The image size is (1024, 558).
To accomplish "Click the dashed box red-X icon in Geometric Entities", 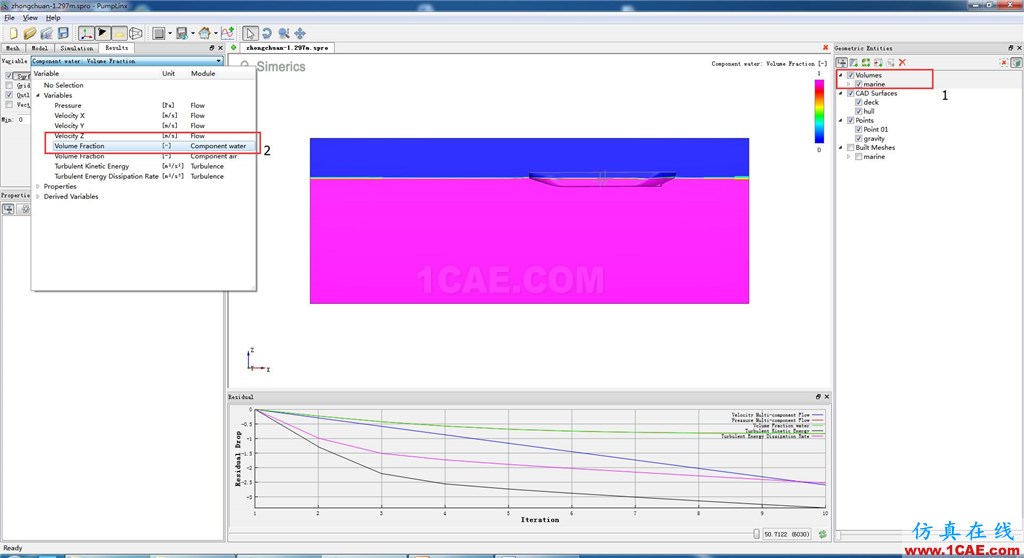I will [x=1004, y=62].
